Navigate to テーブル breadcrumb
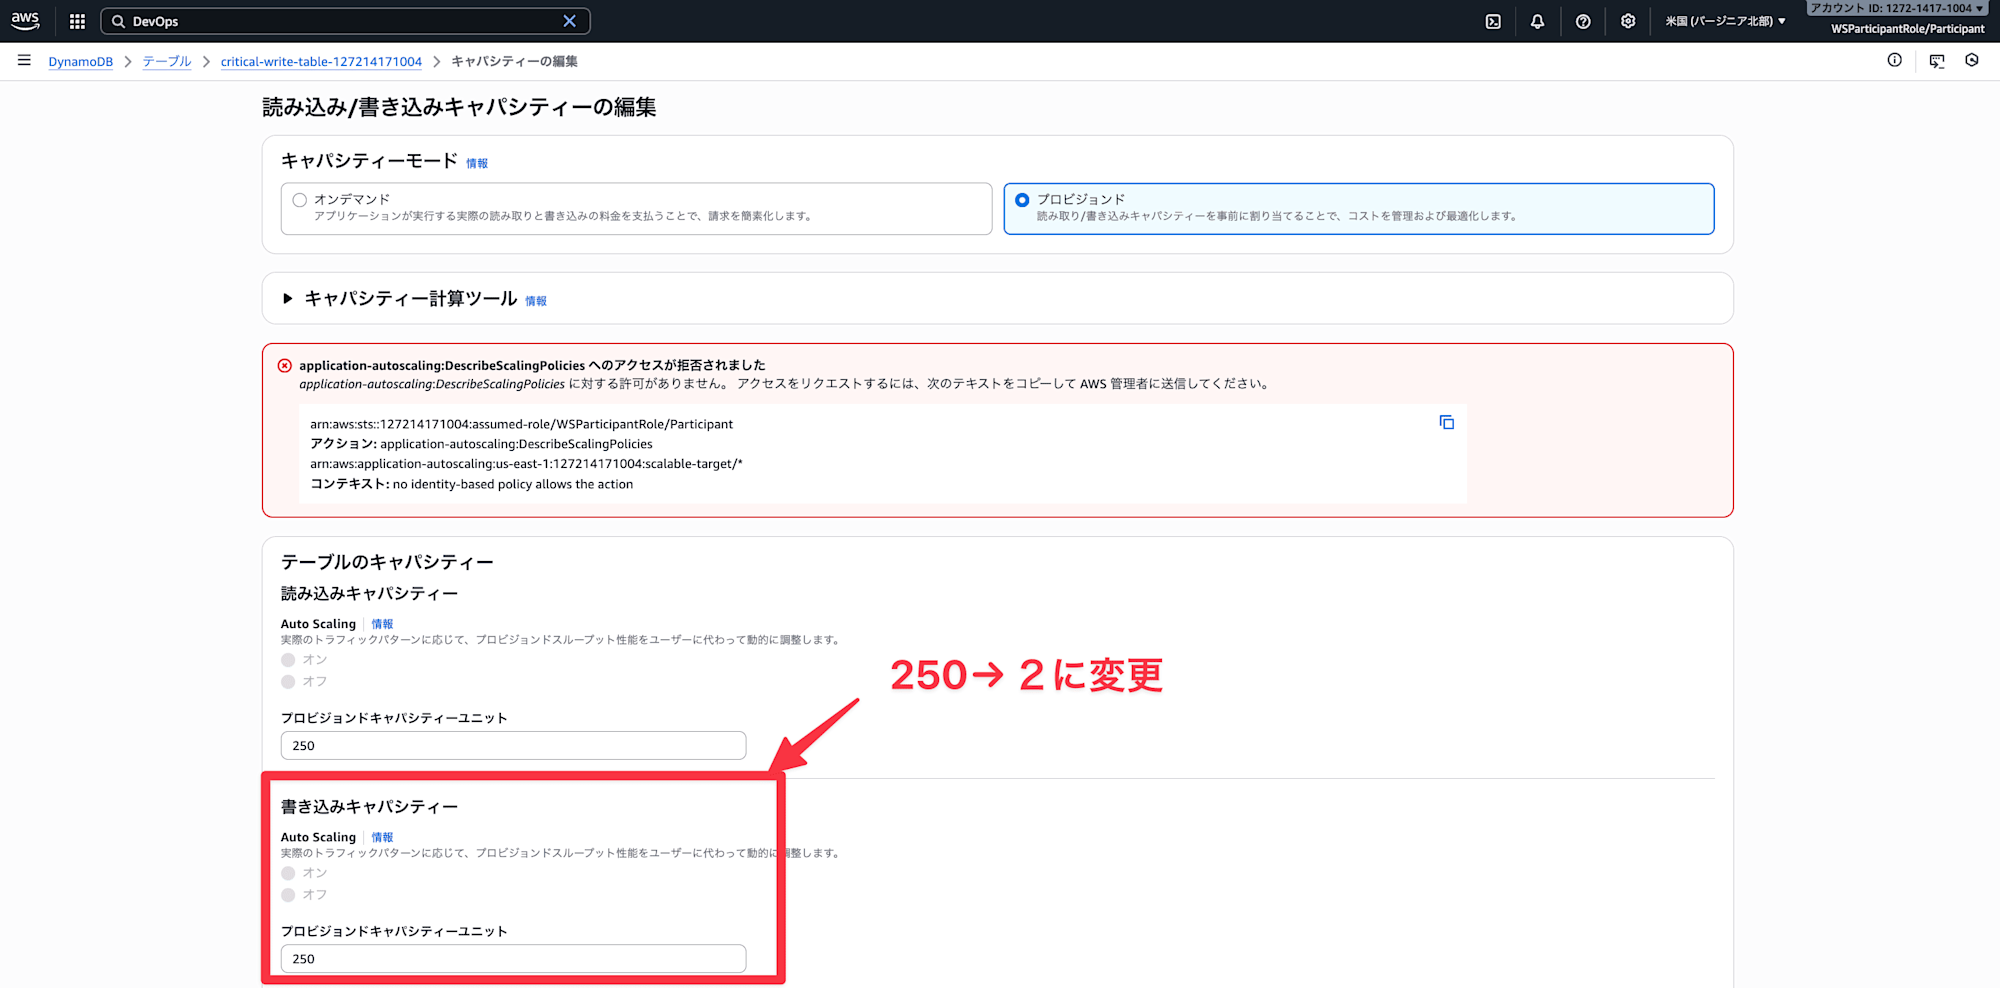 pos(166,62)
